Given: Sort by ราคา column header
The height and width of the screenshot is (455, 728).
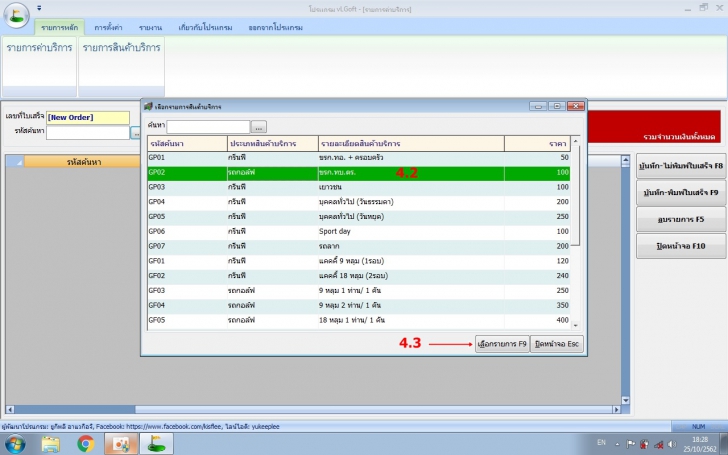Looking at the screenshot, I should tap(537, 143).
